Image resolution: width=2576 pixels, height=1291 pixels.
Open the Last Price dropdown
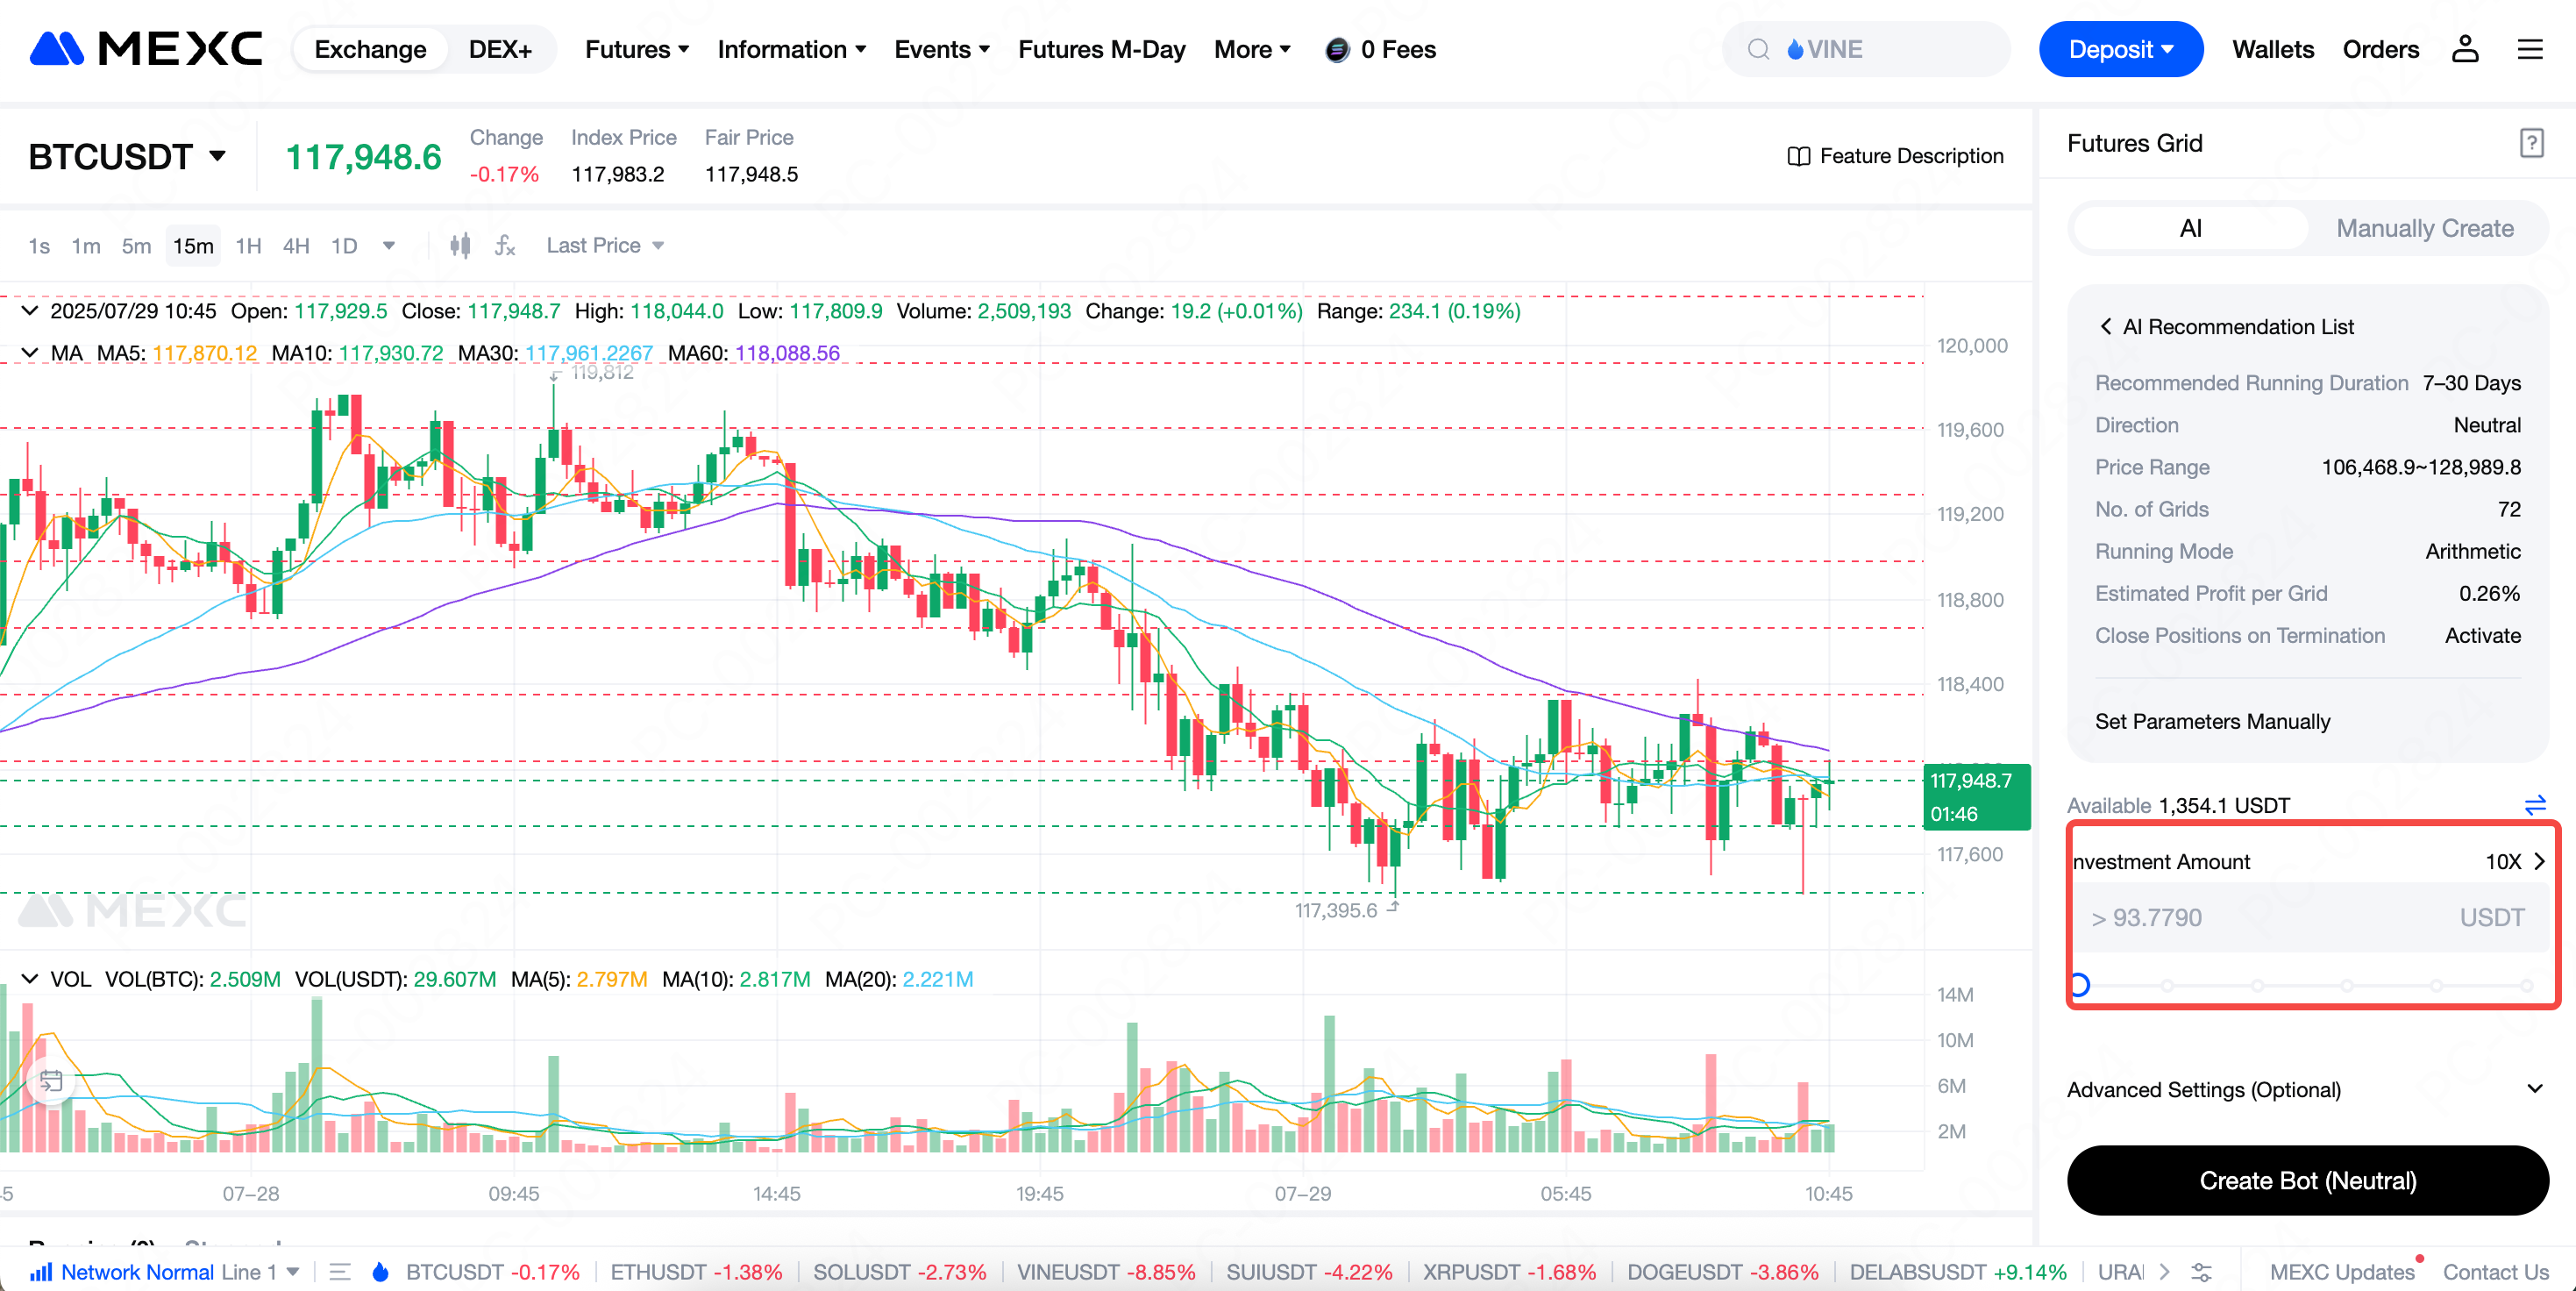[604, 246]
